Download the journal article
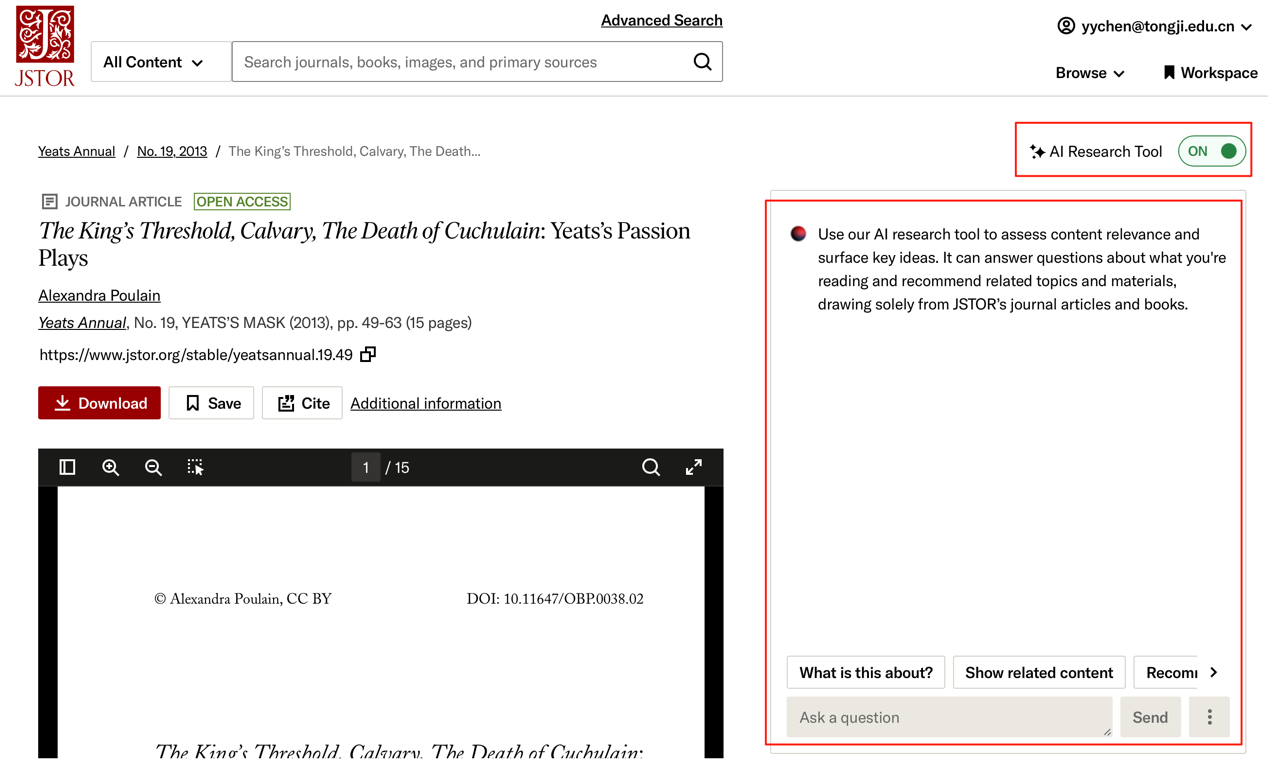This screenshot has width=1269, height=759. [99, 403]
